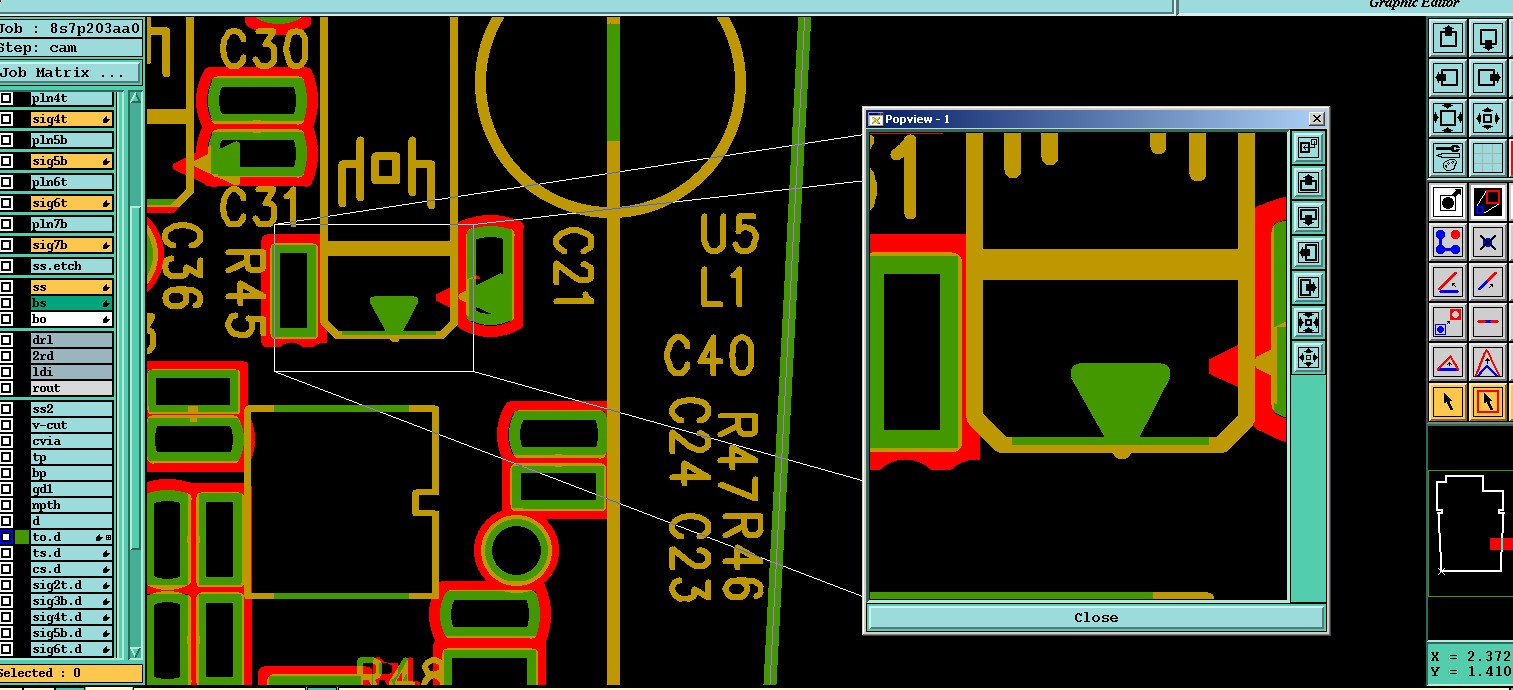Select layer name pln7b

coord(71,224)
